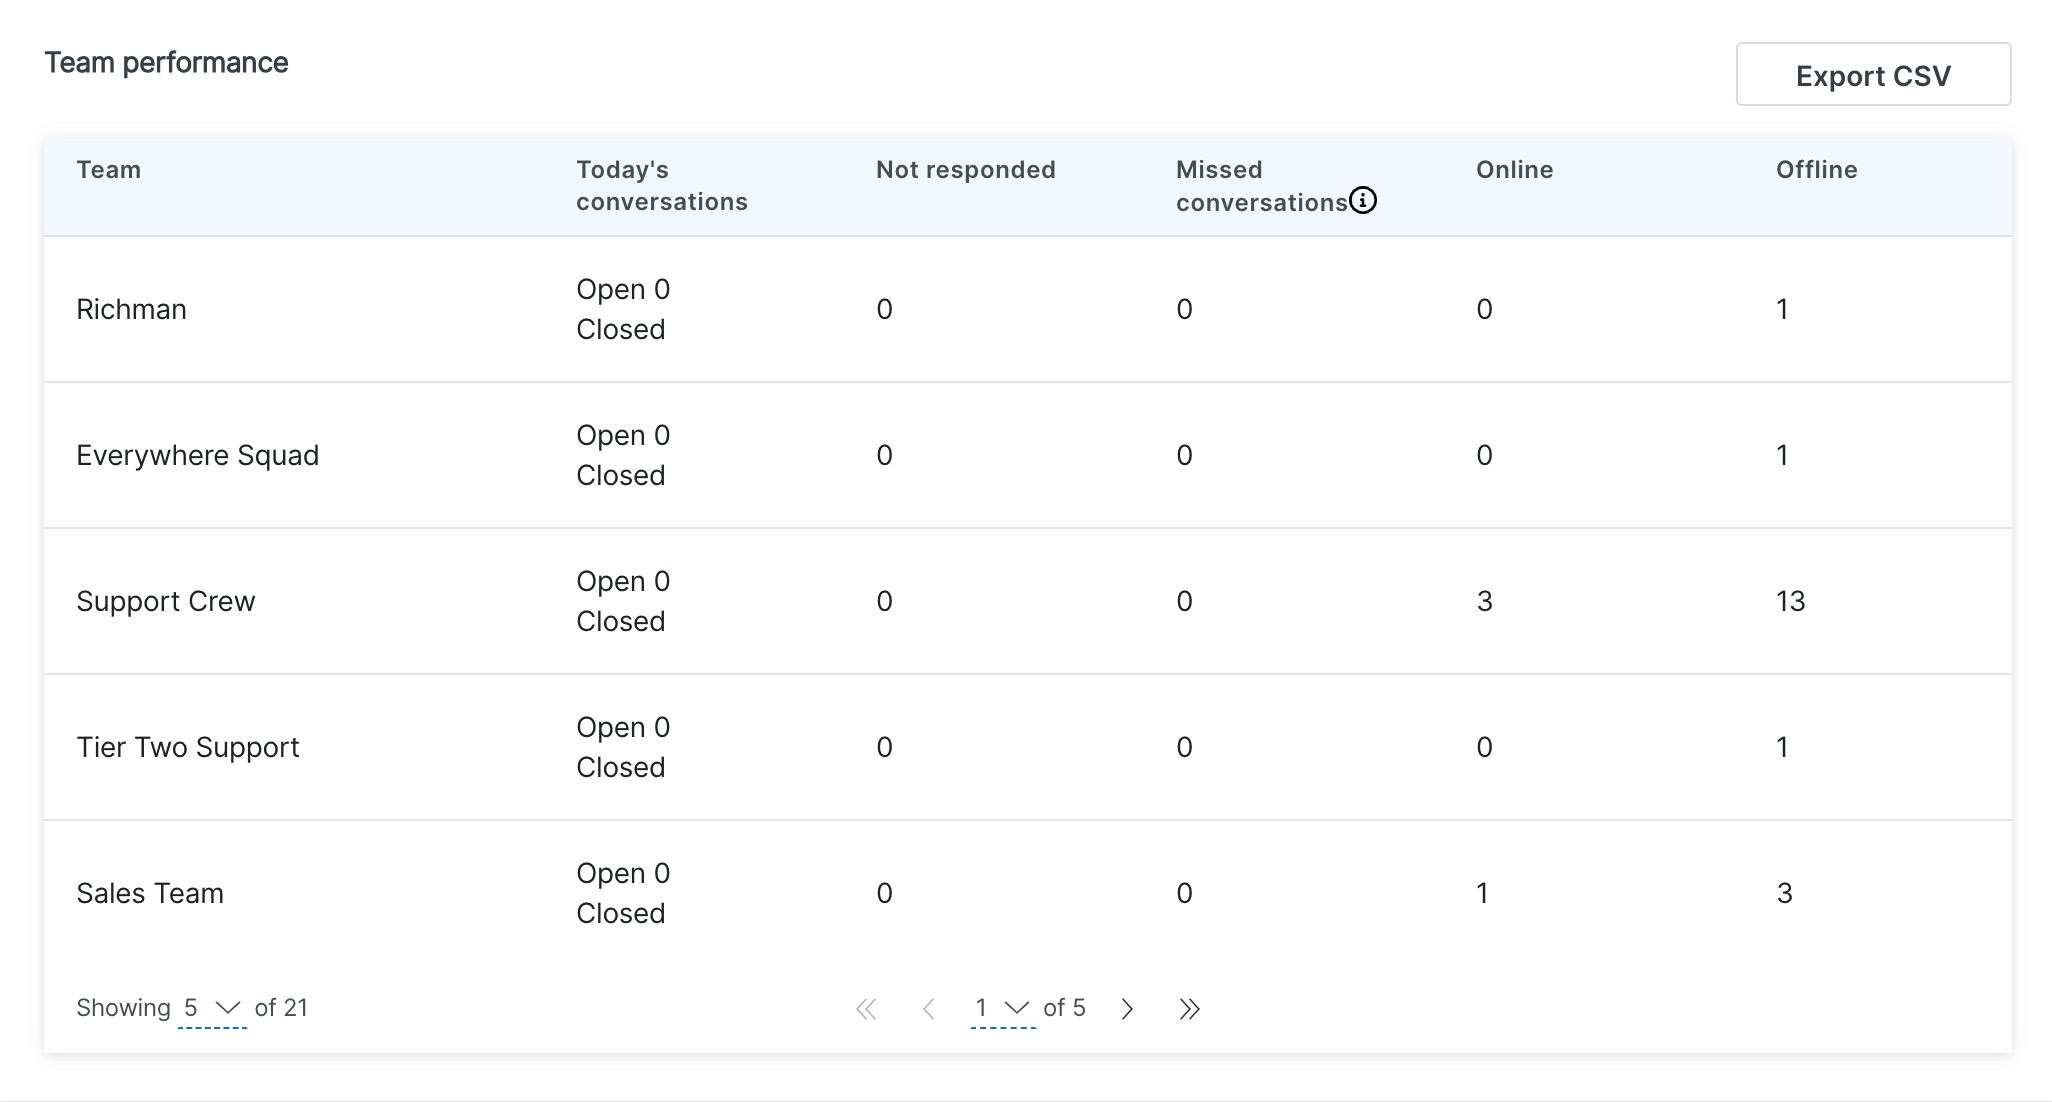Screen dimensions: 2052x1102
Task: Click the Team performance heading
Action: coord(167,63)
